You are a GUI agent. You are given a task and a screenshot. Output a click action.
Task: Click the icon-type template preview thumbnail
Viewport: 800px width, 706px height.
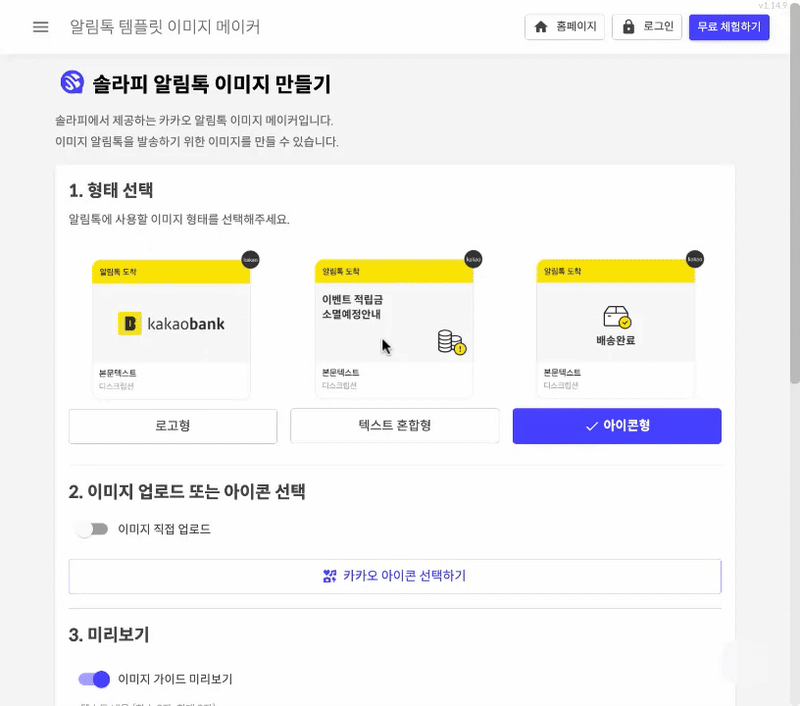tap(616, 328)
